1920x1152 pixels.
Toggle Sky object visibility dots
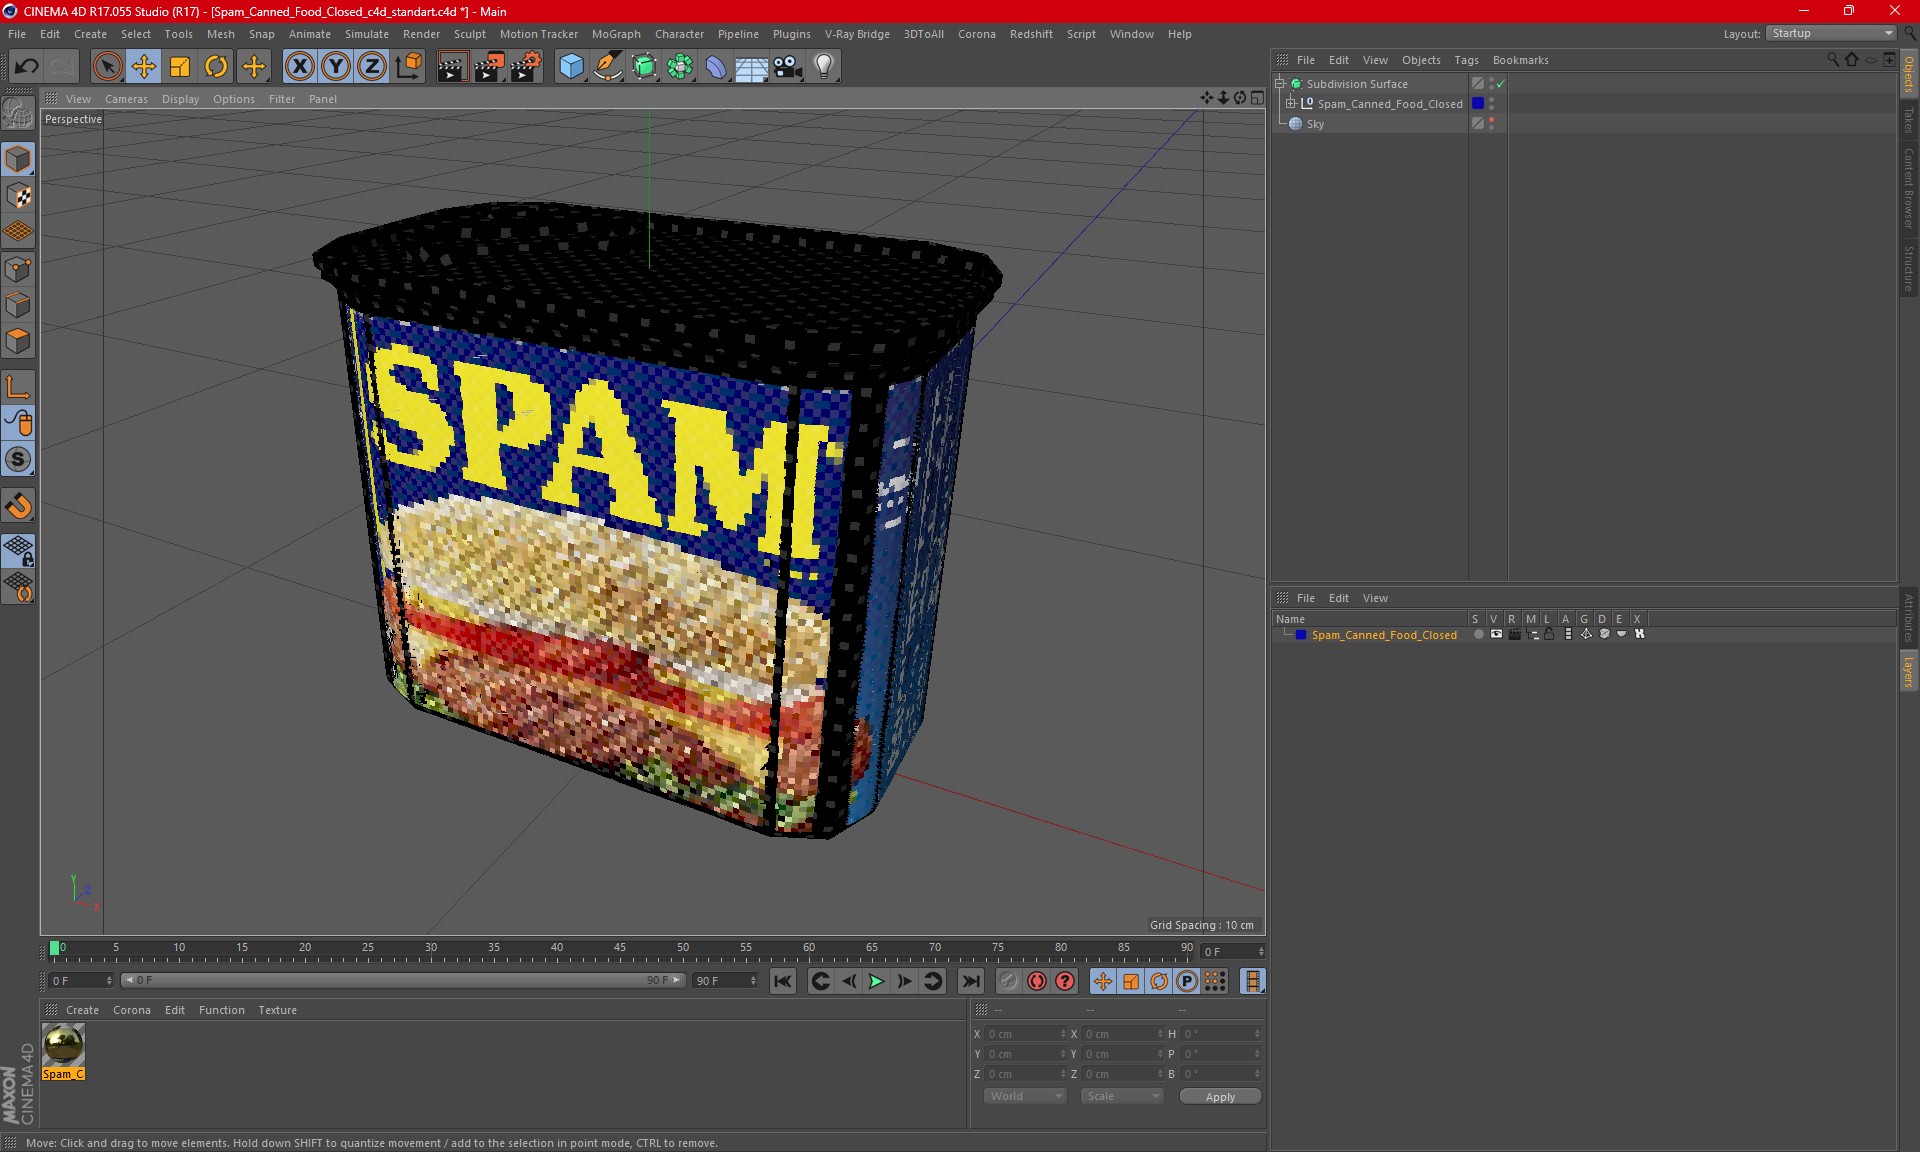[1491, 123]
